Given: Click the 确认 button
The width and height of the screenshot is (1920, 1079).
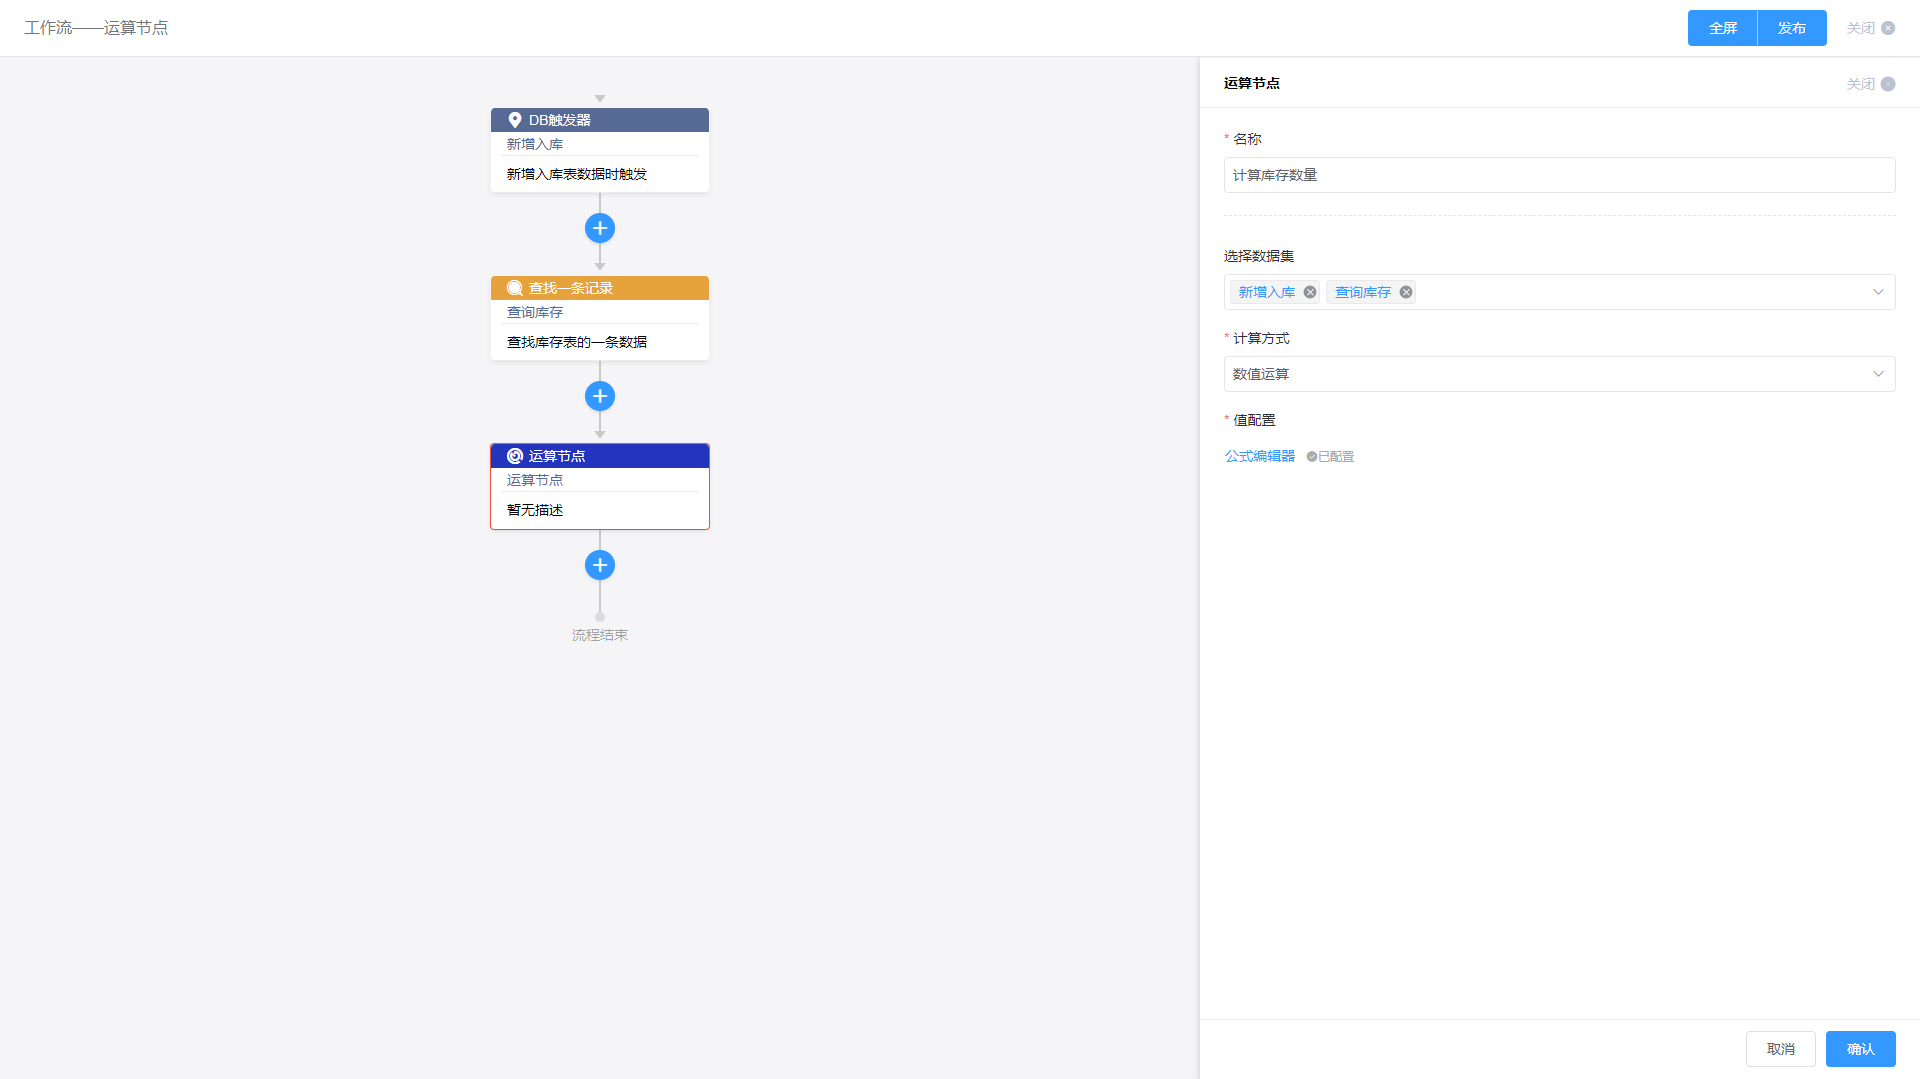Looking at the screenshot, I should click(x=1860, y=1049).
